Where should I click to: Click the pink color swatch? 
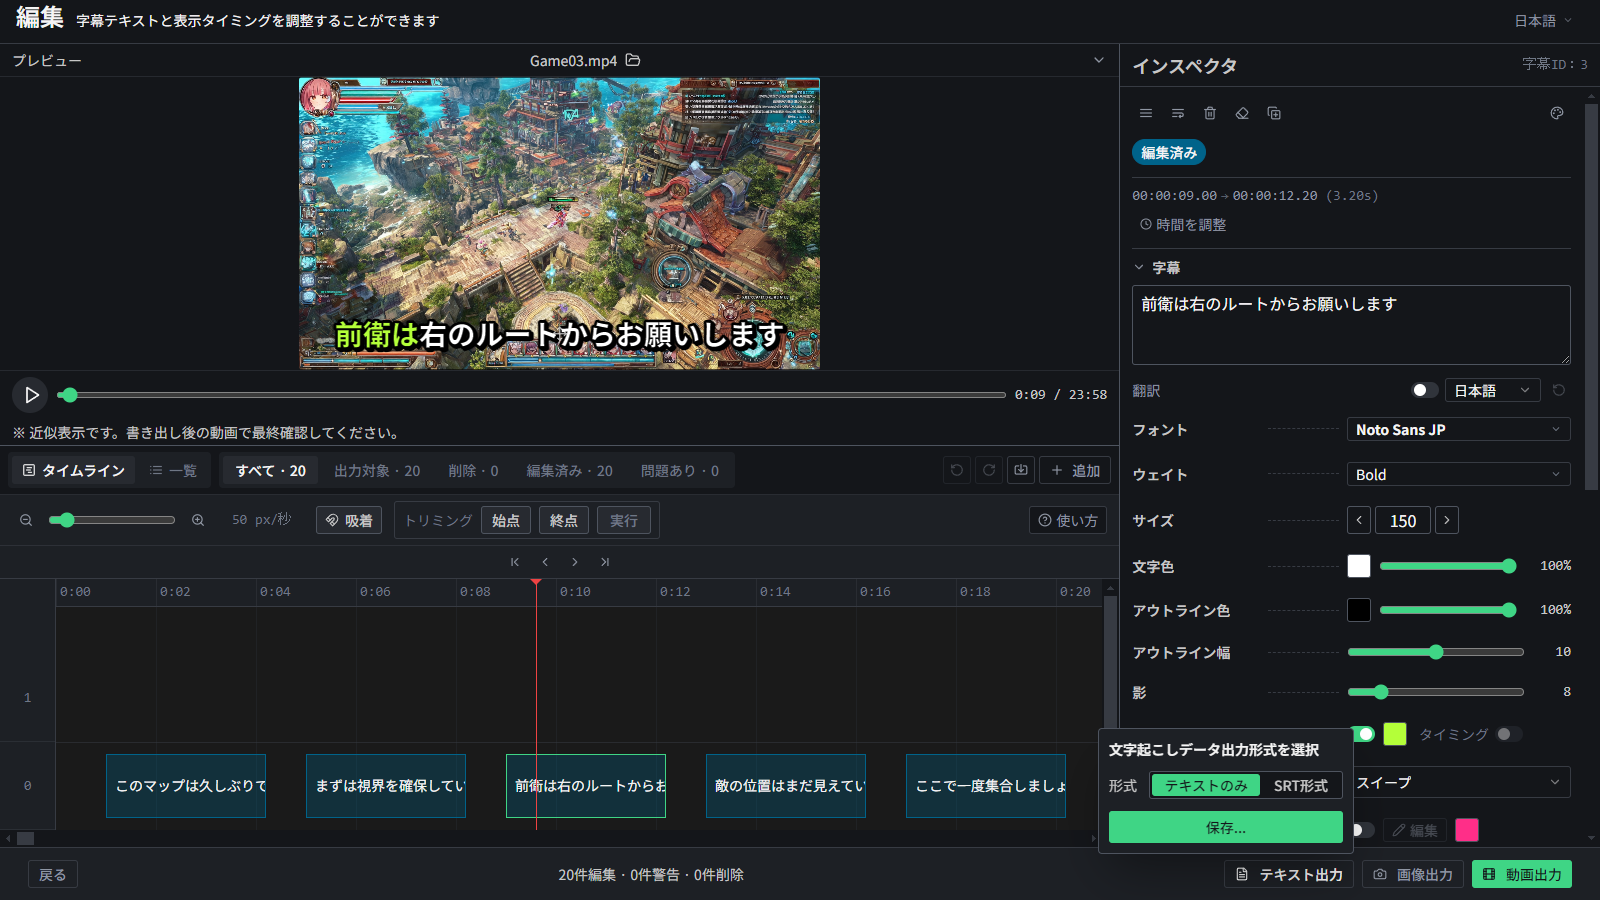[x=1467, y=830]
